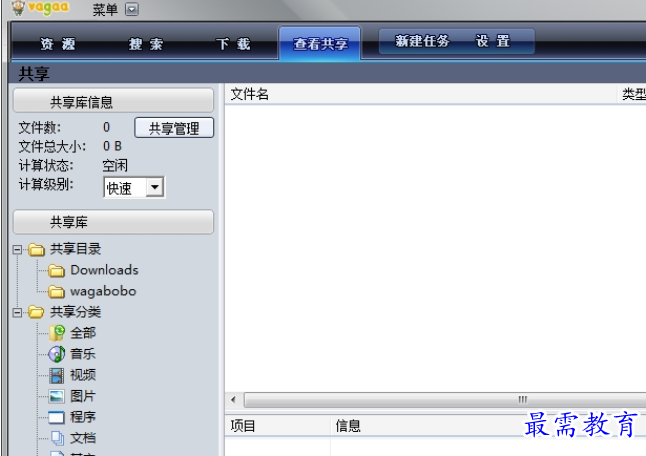Select 共享目录 in the tree
Viewport: 646px width, 456px height.
point(75,249)
